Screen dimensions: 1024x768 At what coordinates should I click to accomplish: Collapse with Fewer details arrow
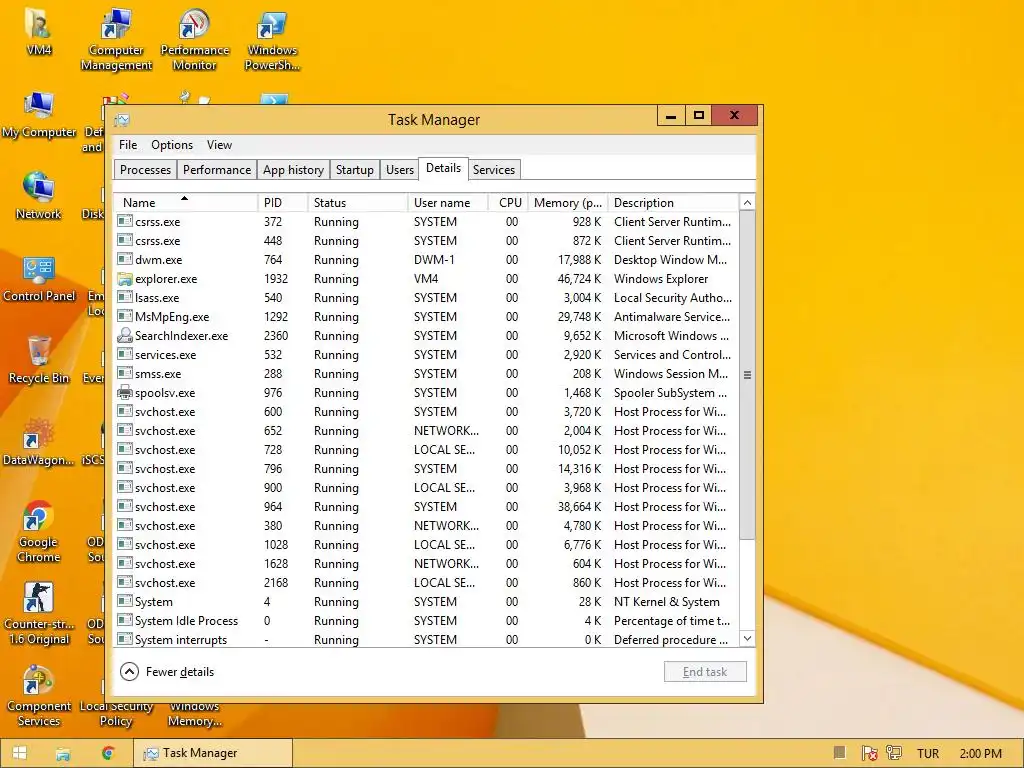click(x=129, y=671)
